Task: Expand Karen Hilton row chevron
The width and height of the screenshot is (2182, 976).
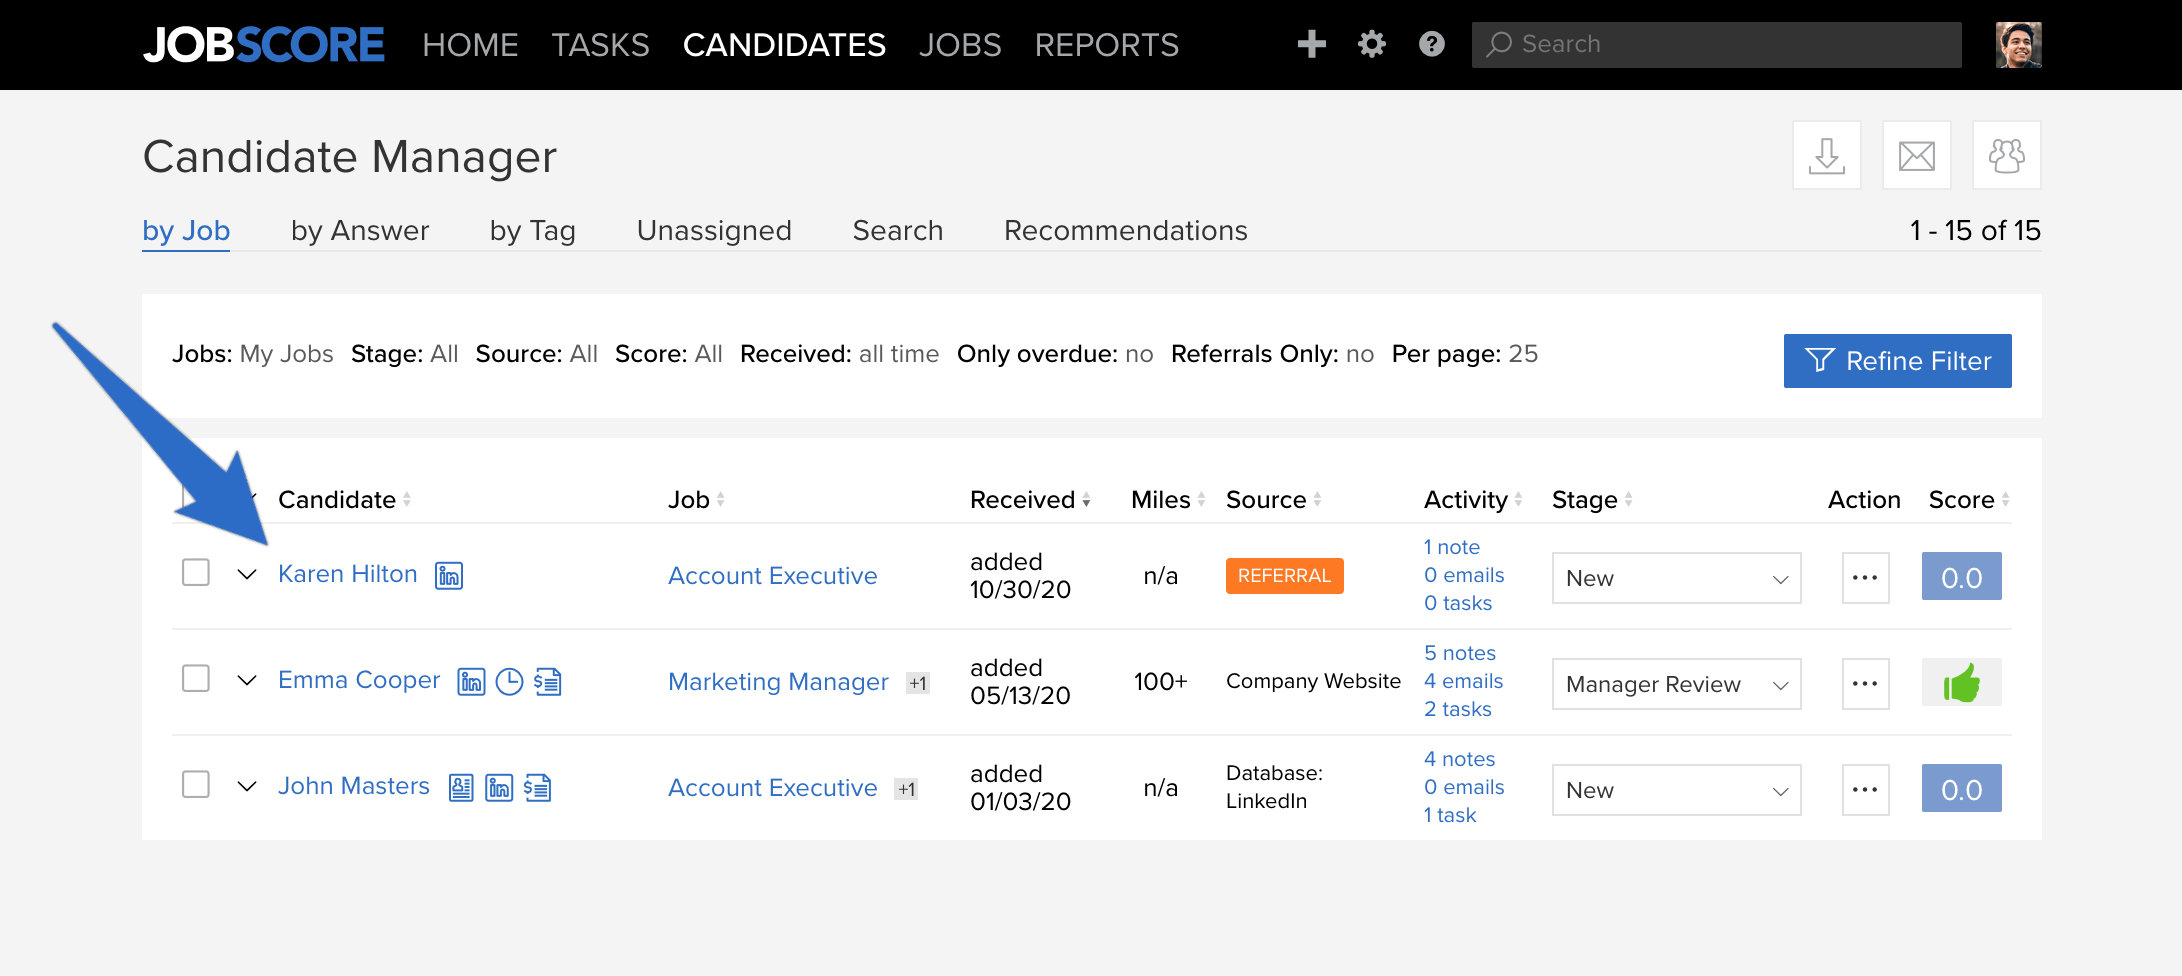Action: tap(247, 575)
